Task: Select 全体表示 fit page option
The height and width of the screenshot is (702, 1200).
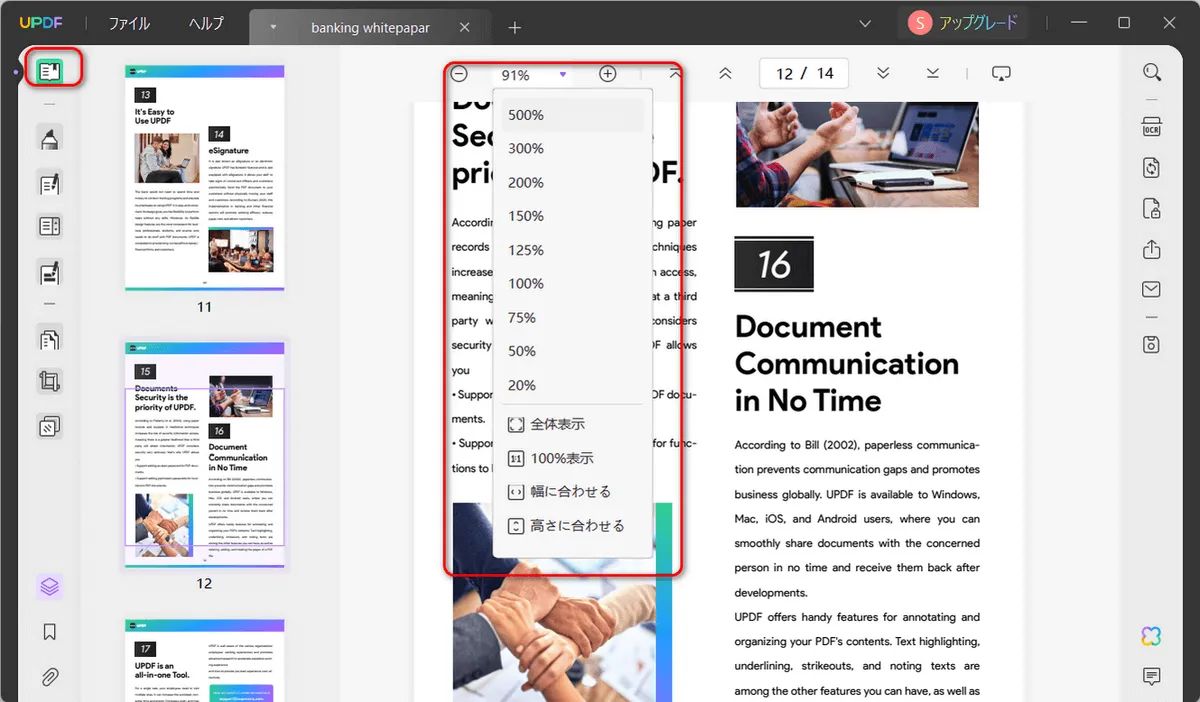Action: [573, 424]
